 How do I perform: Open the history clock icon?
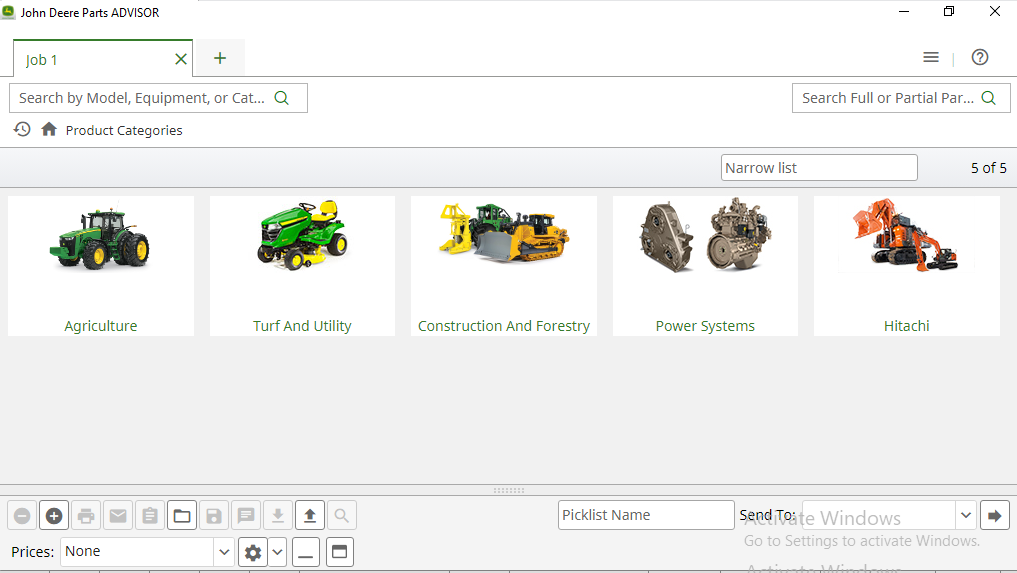22,130
